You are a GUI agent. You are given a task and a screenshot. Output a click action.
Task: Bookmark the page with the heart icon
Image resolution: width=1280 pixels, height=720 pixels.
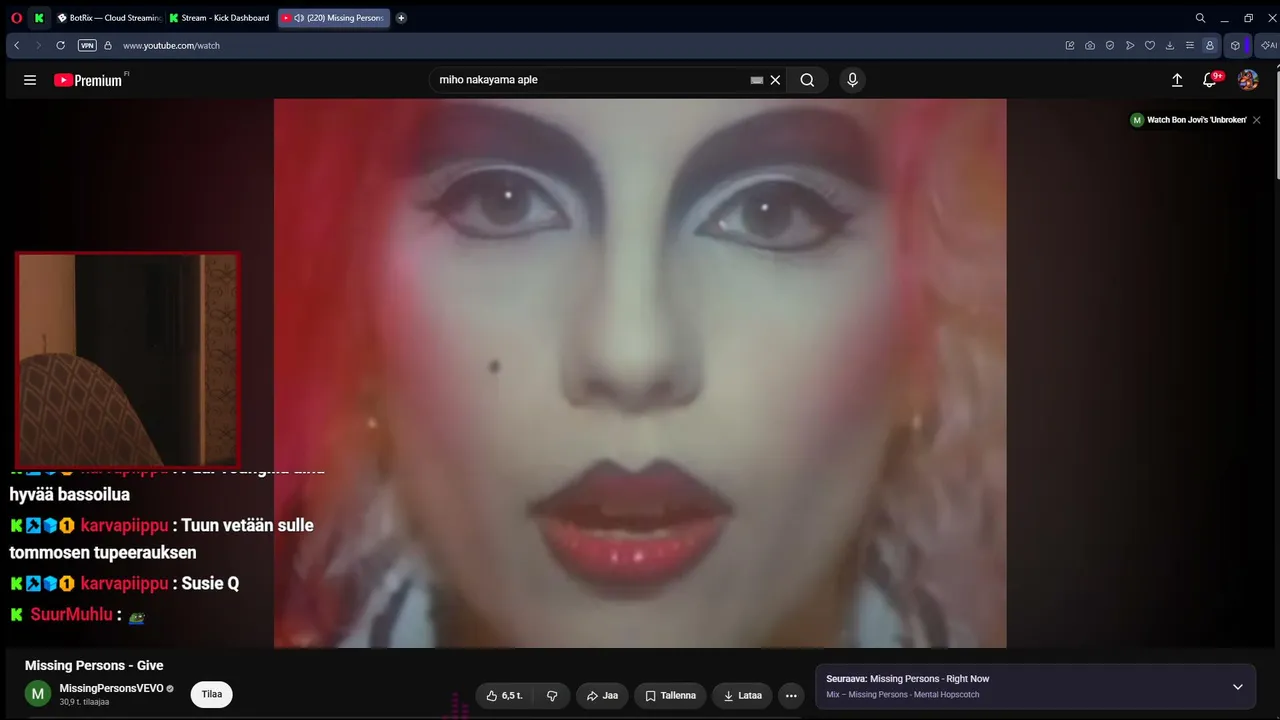[1150, 45]
